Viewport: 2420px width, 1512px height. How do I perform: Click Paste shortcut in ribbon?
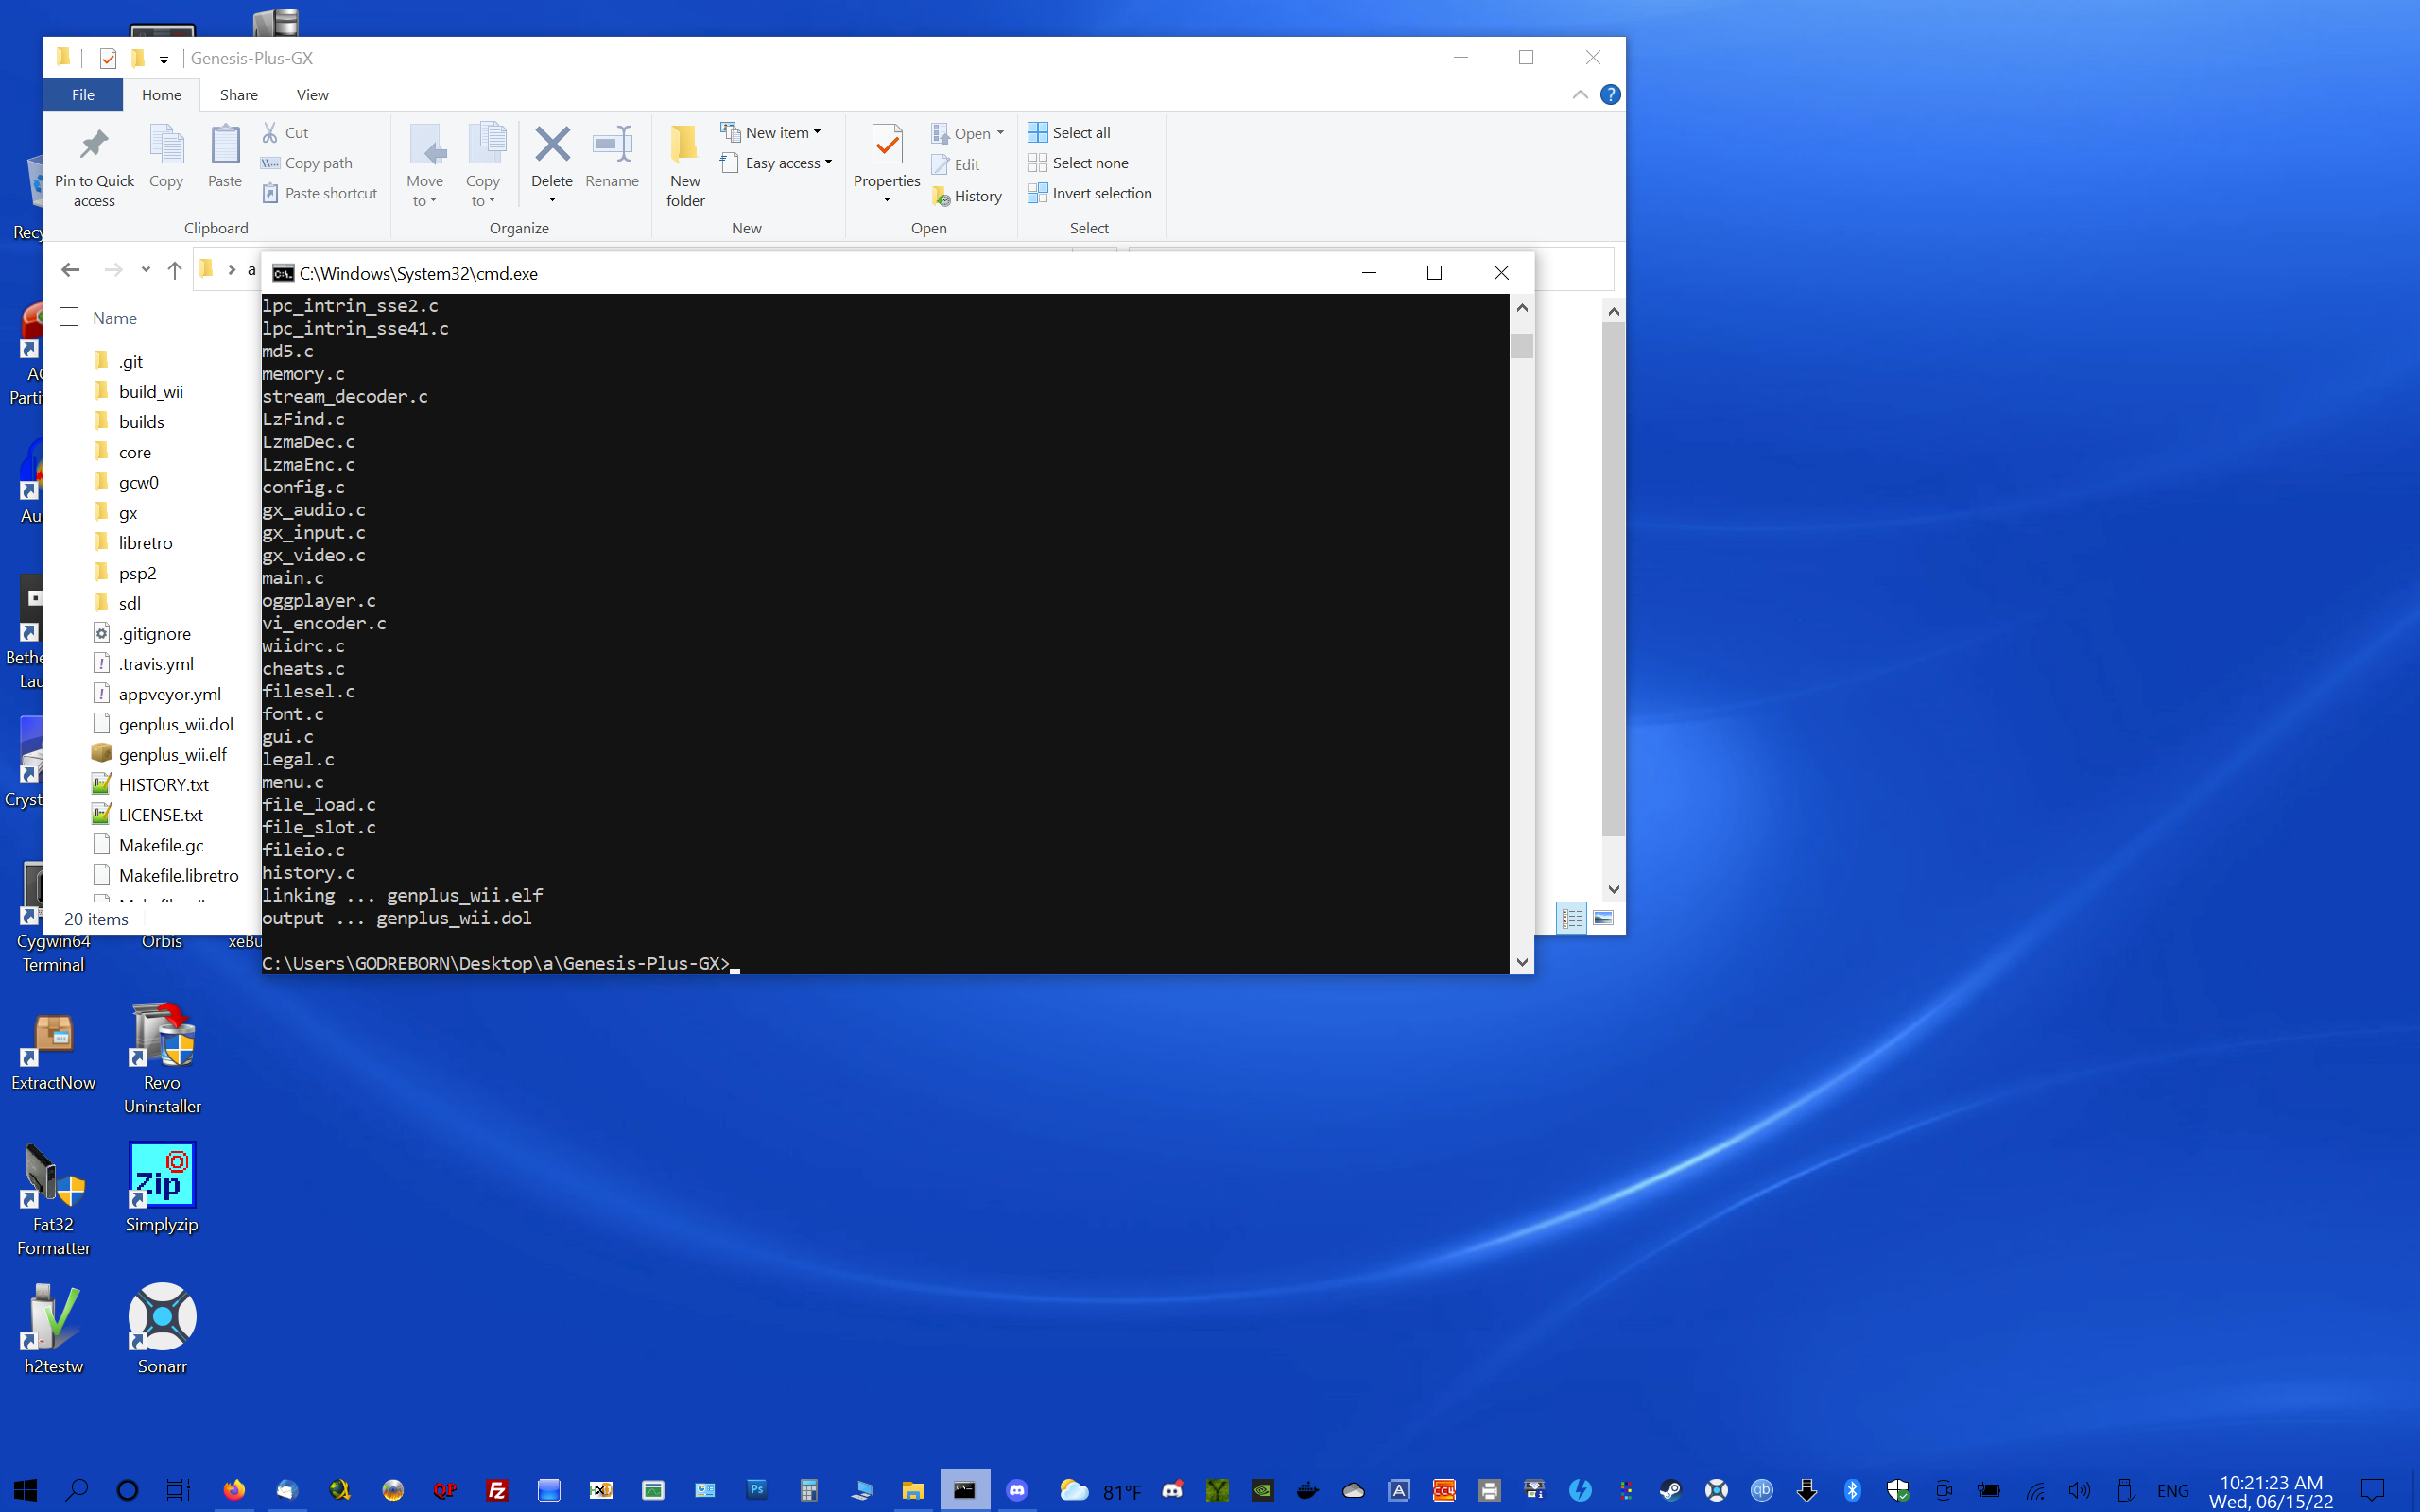[320, 193]
